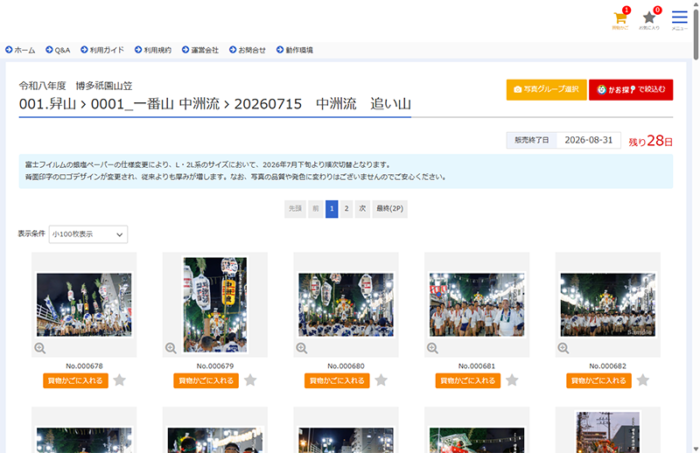Viewport: 700px width, 453px height.
Task: Open thumbnail of photo No.000679
Action: click(x=215, y=305)
